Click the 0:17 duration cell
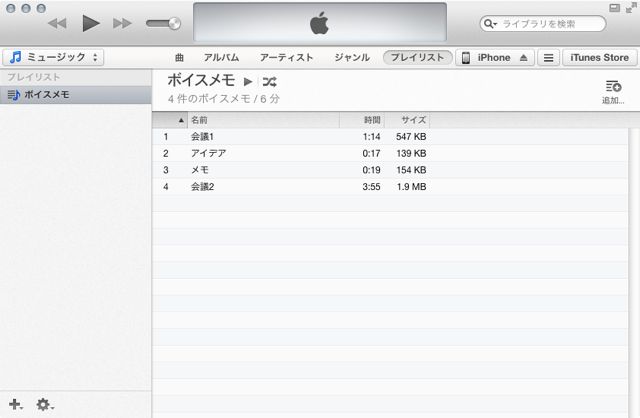The height and width of the screenshot is (418, 640). pyautogui.click(x=371, y=153)
